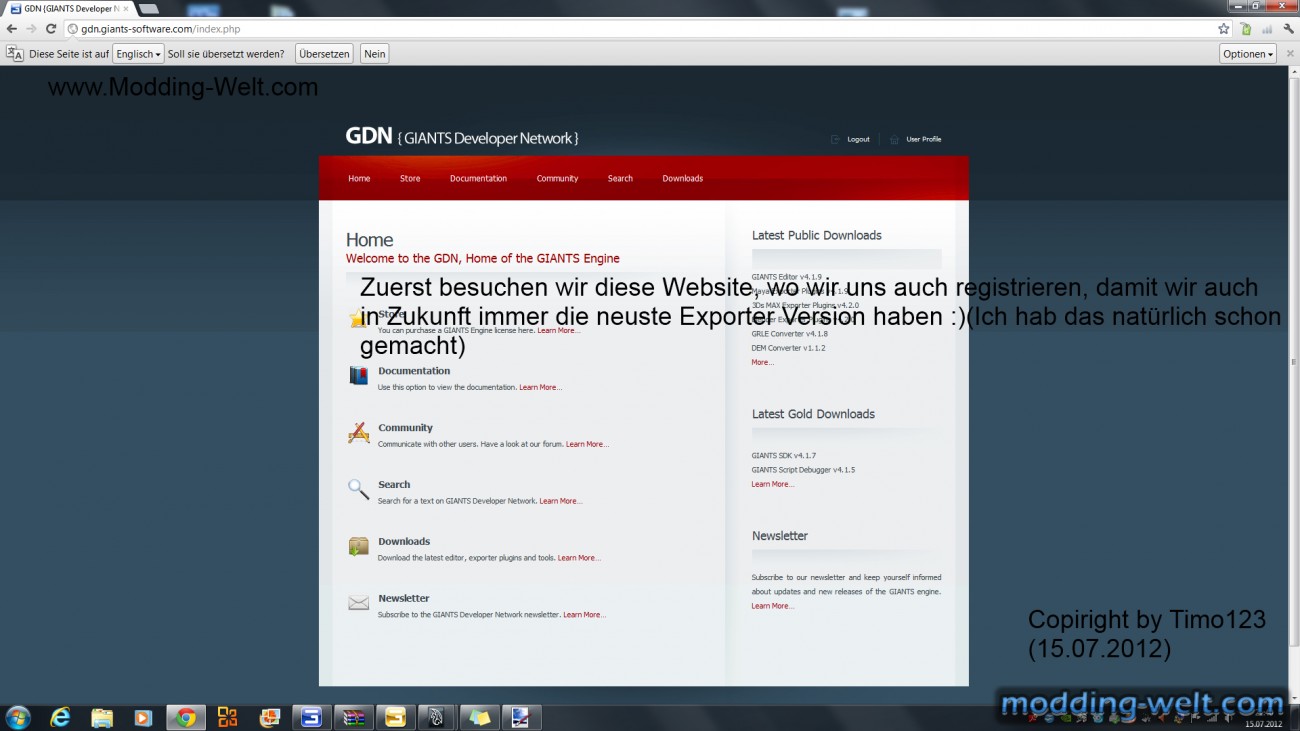
Task: Open the Store menu item in the red bar
Action: (x=410, y=178)
